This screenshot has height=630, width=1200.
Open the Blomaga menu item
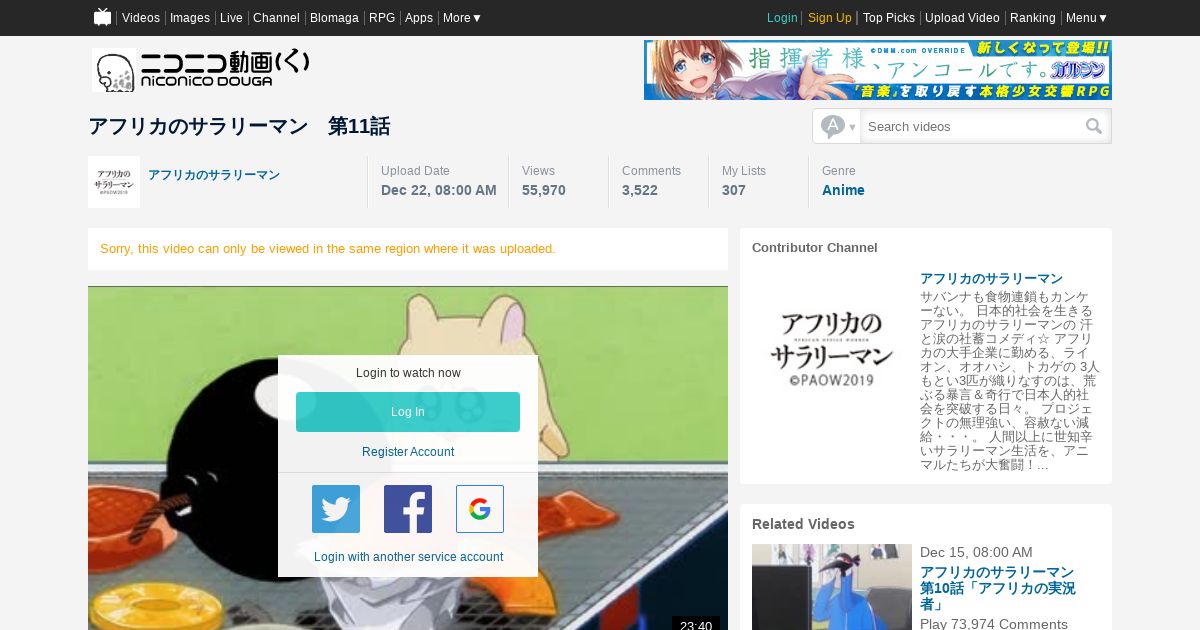click(334, 18)
